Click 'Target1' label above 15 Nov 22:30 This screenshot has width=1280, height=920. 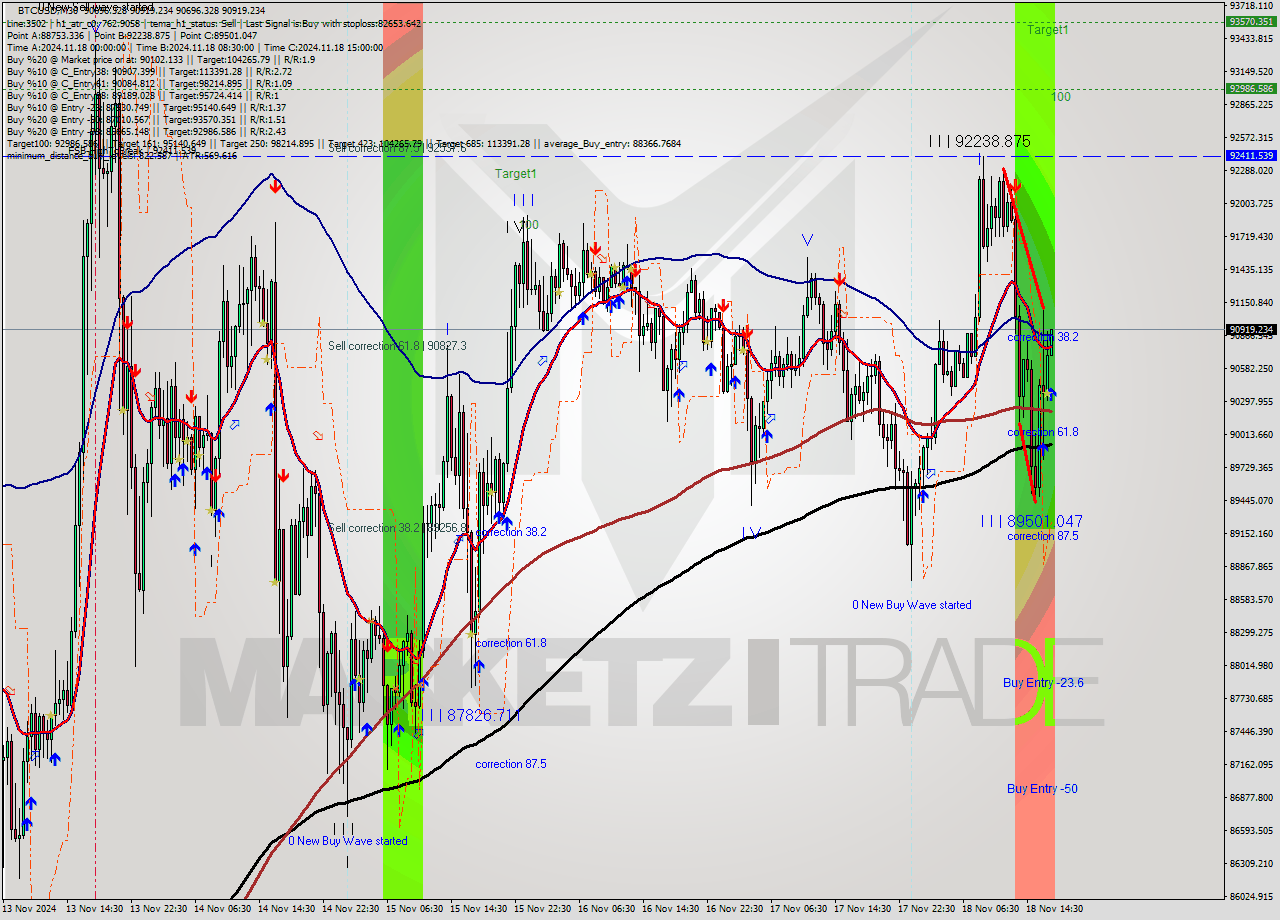516,174
